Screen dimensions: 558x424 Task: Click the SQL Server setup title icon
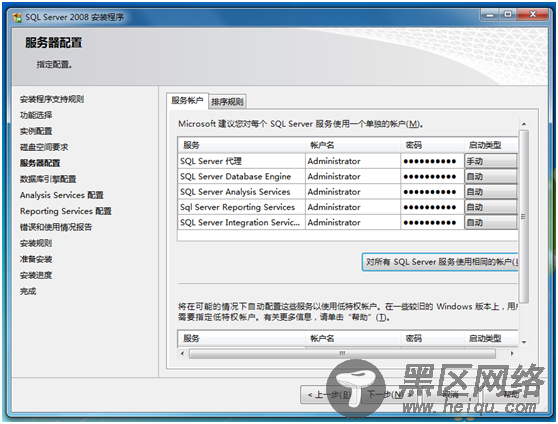point(17,17)
